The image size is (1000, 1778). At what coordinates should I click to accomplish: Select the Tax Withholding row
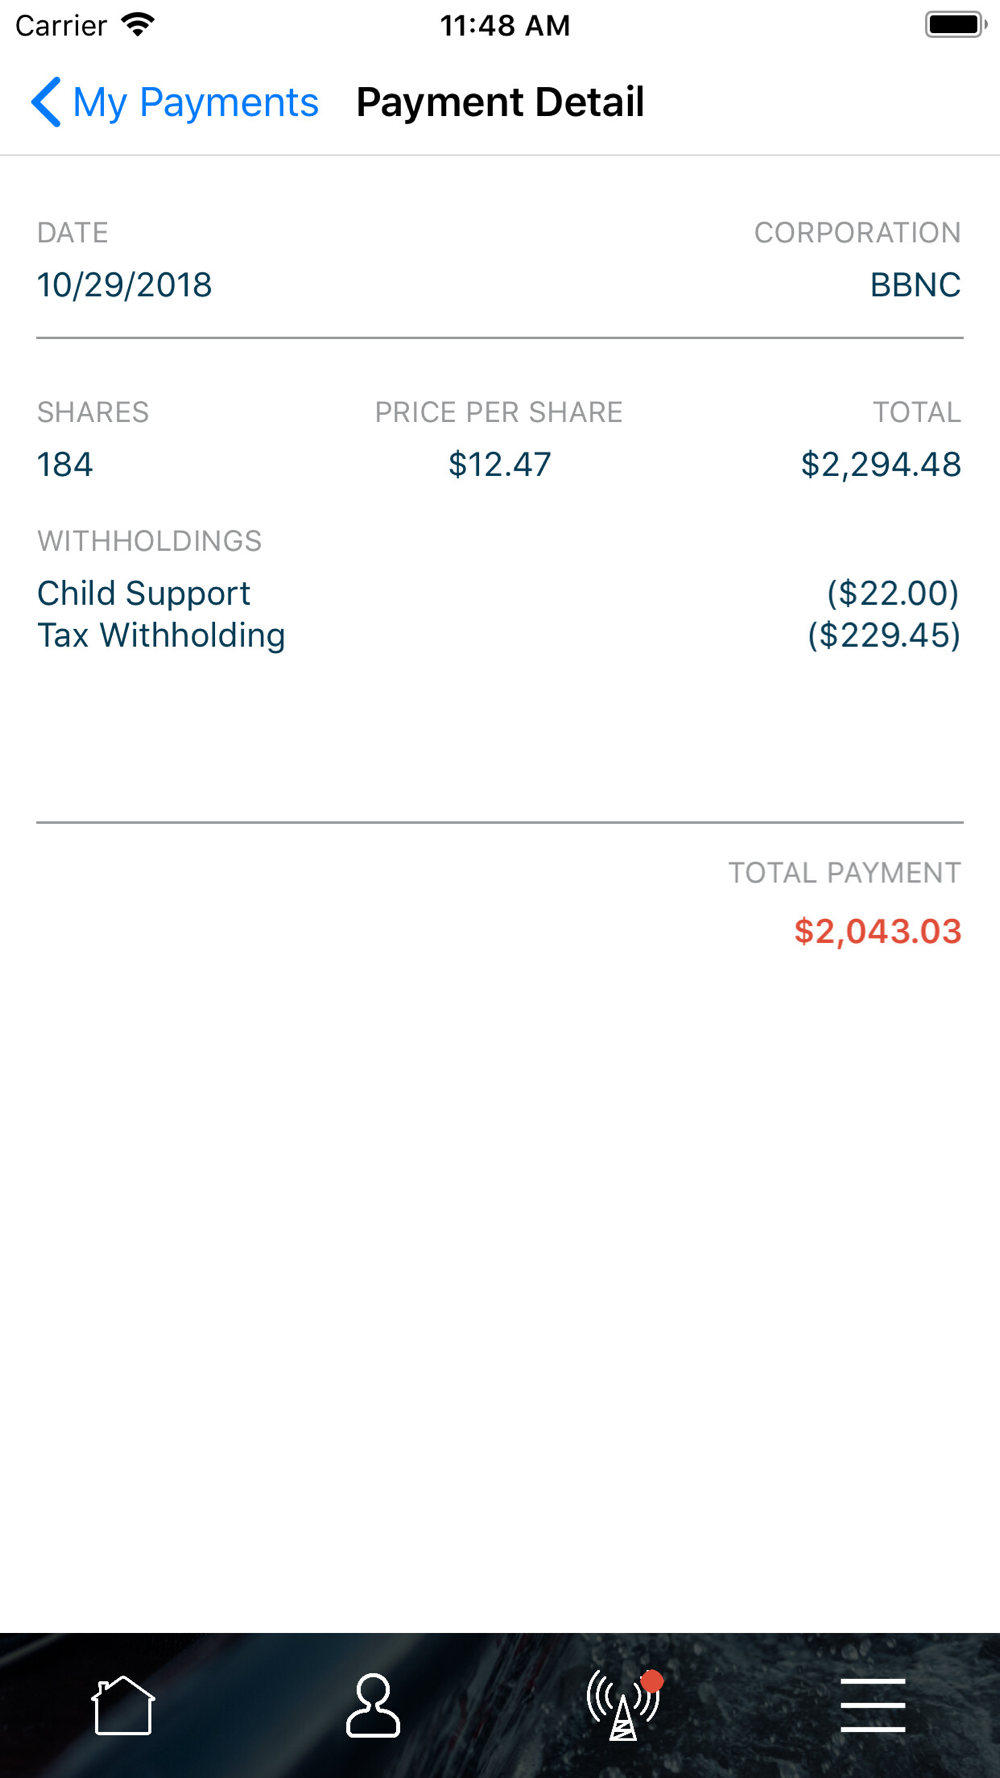499,635
